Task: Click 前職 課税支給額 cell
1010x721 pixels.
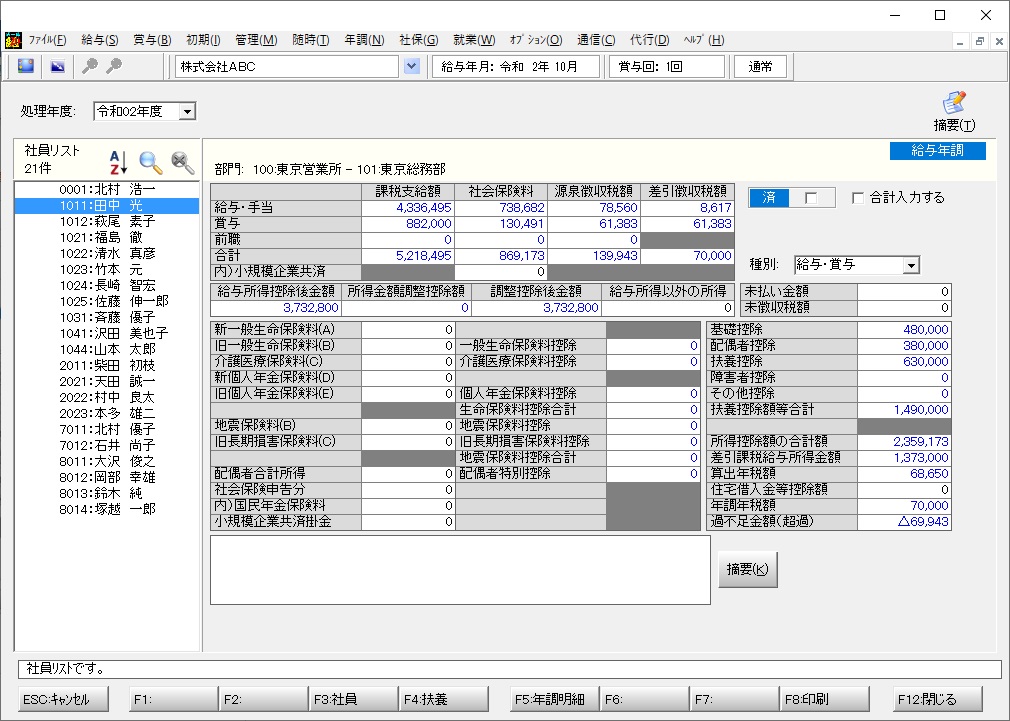Action: point(408,240)
